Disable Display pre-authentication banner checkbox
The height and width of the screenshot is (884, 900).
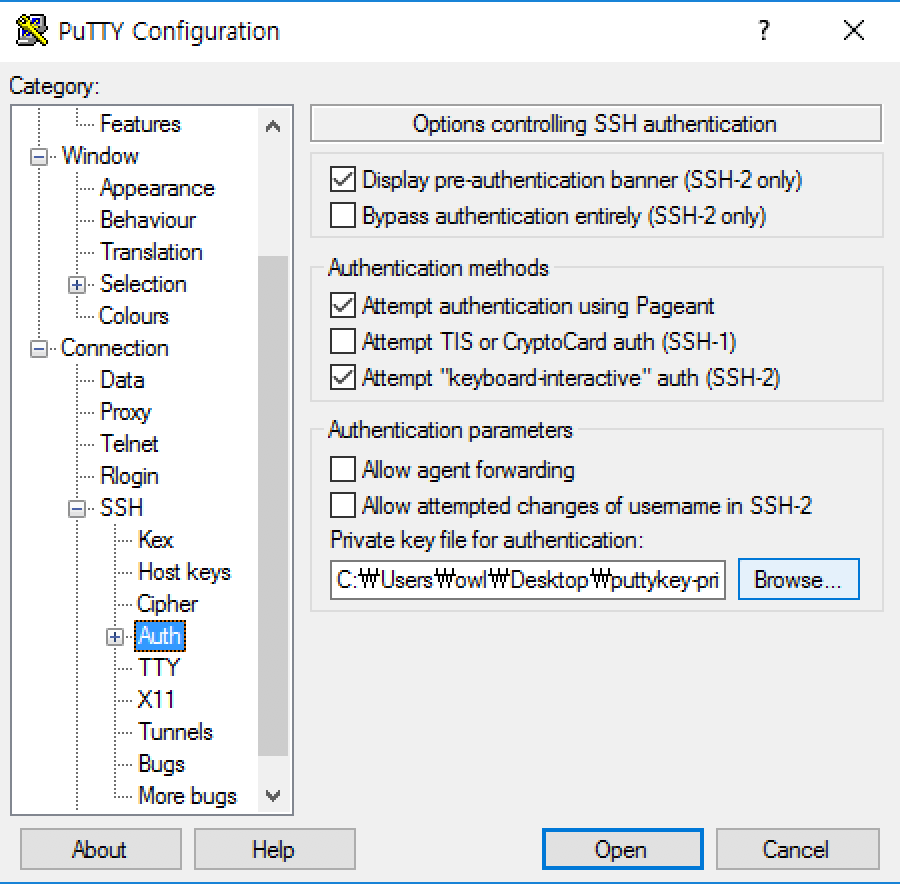343,180
